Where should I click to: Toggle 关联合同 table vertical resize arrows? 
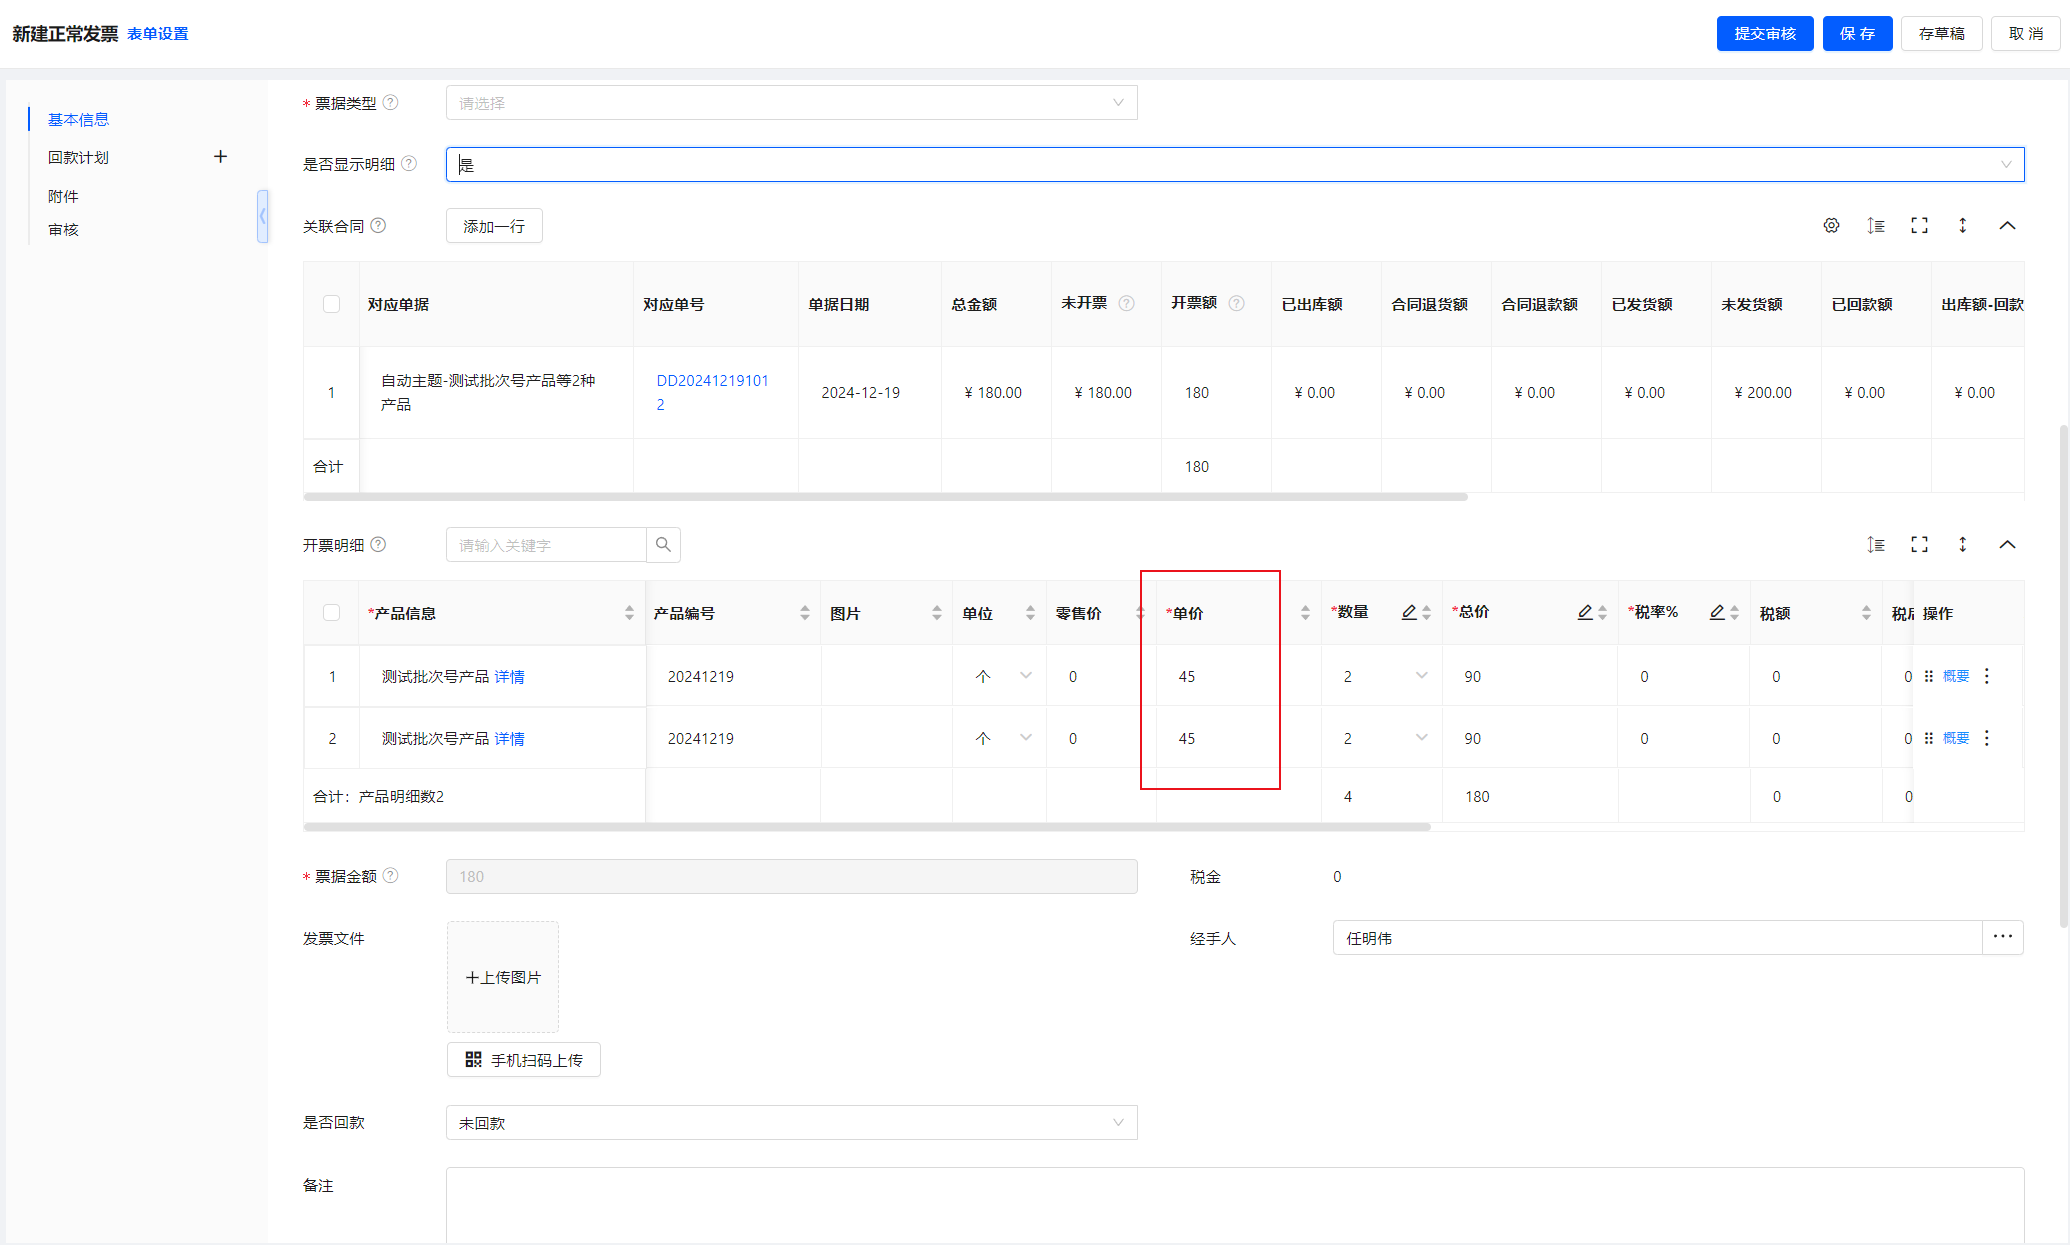click(x=1962, y=225)
